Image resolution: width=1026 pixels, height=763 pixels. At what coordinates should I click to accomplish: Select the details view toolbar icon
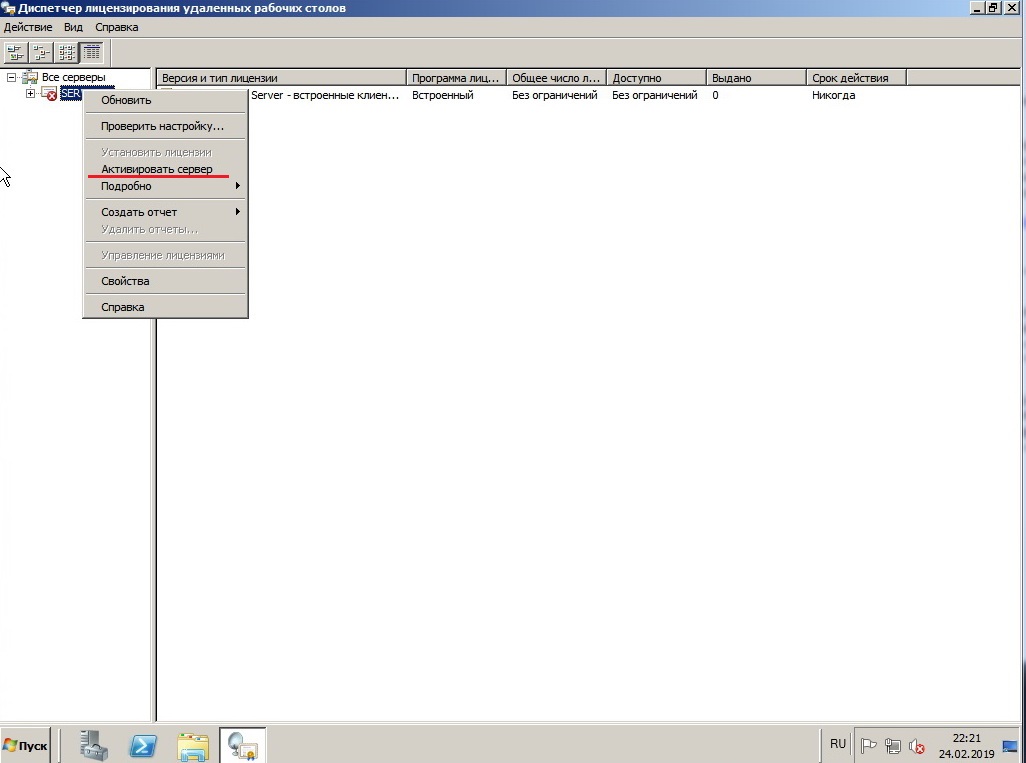click(92, 52)
